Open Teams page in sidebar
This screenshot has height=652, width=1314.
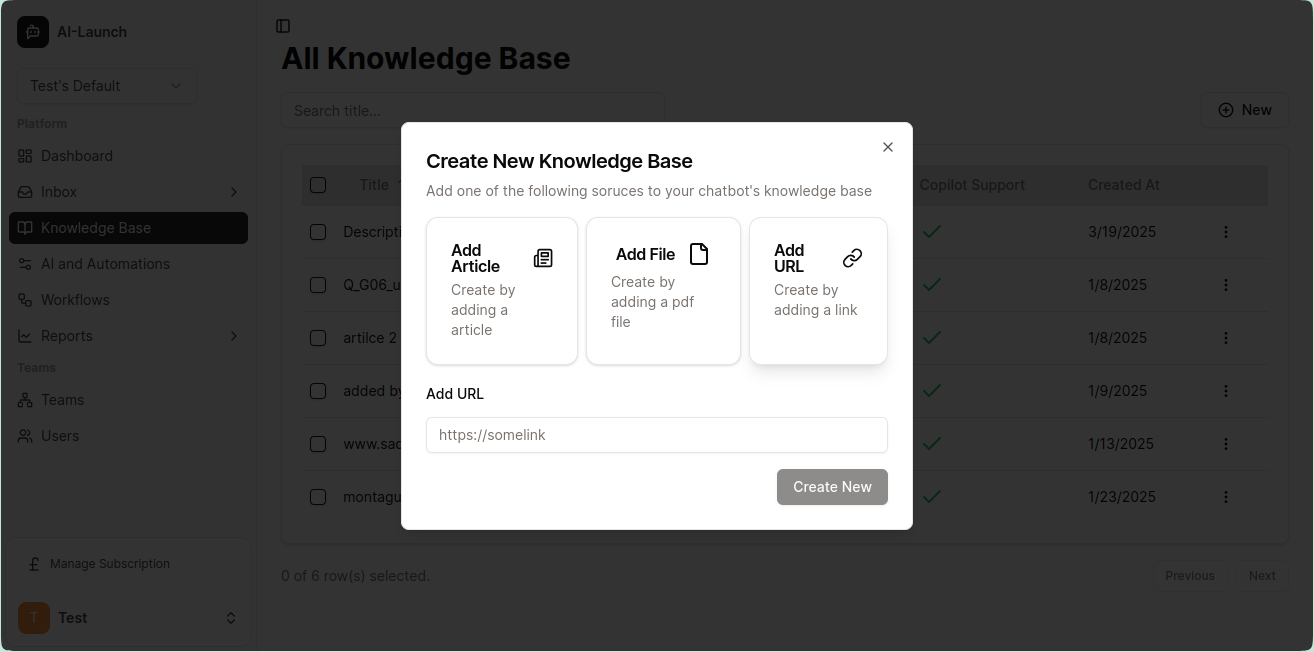[128, 400]
